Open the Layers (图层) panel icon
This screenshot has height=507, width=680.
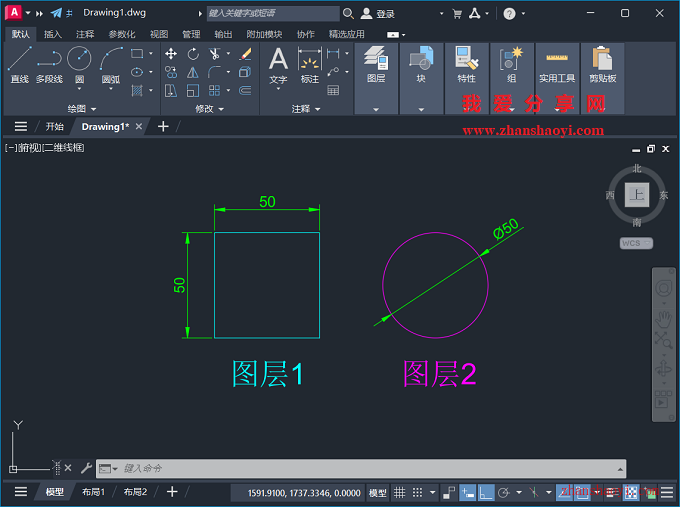pyautogui.click(x=376, y=61)
